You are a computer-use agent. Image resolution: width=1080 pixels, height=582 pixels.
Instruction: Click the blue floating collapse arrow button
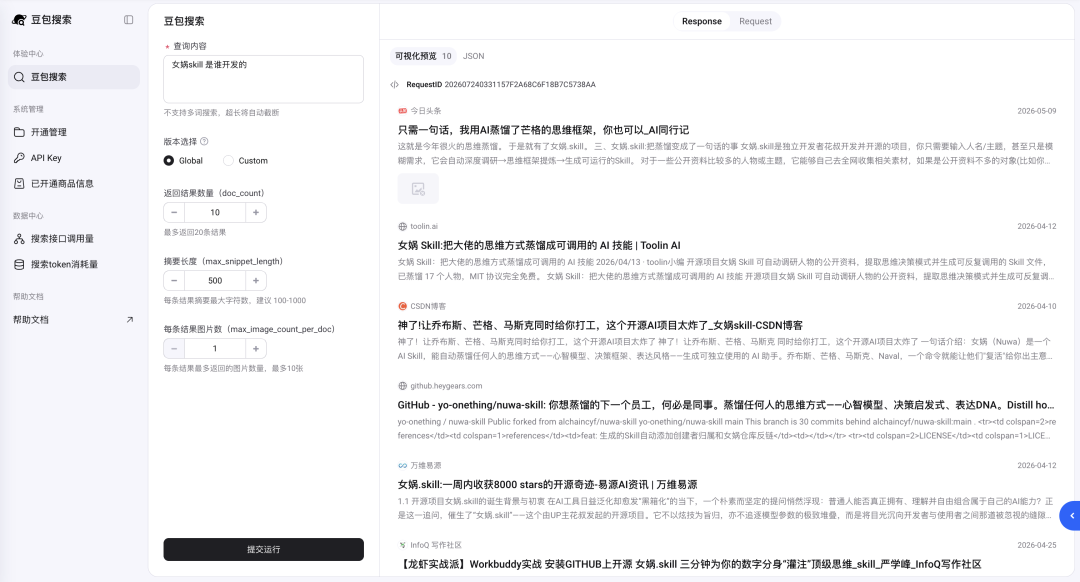[1070, 516]
